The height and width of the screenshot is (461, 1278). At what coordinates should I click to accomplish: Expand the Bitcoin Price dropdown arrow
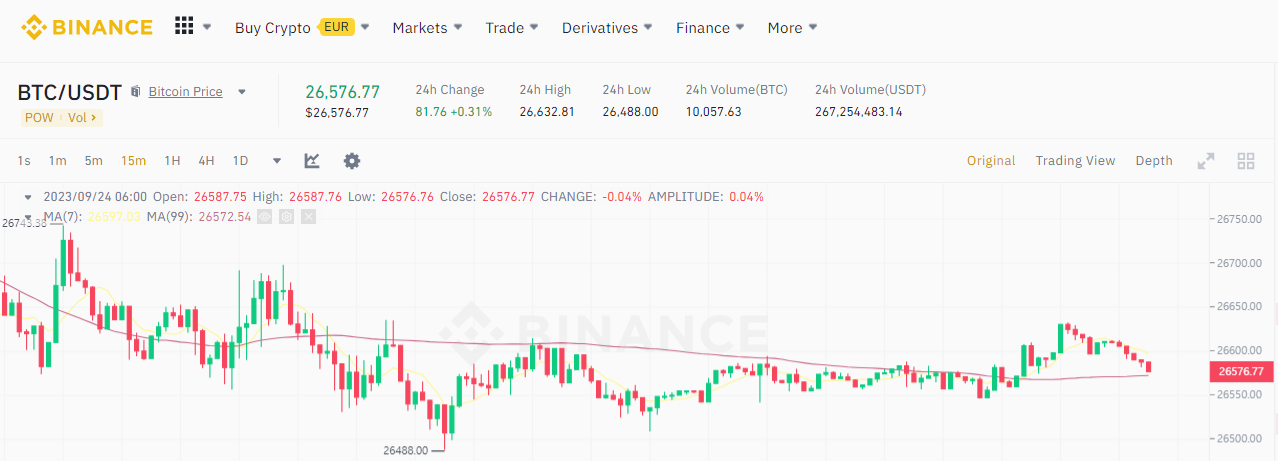click(x=242, y=92)
